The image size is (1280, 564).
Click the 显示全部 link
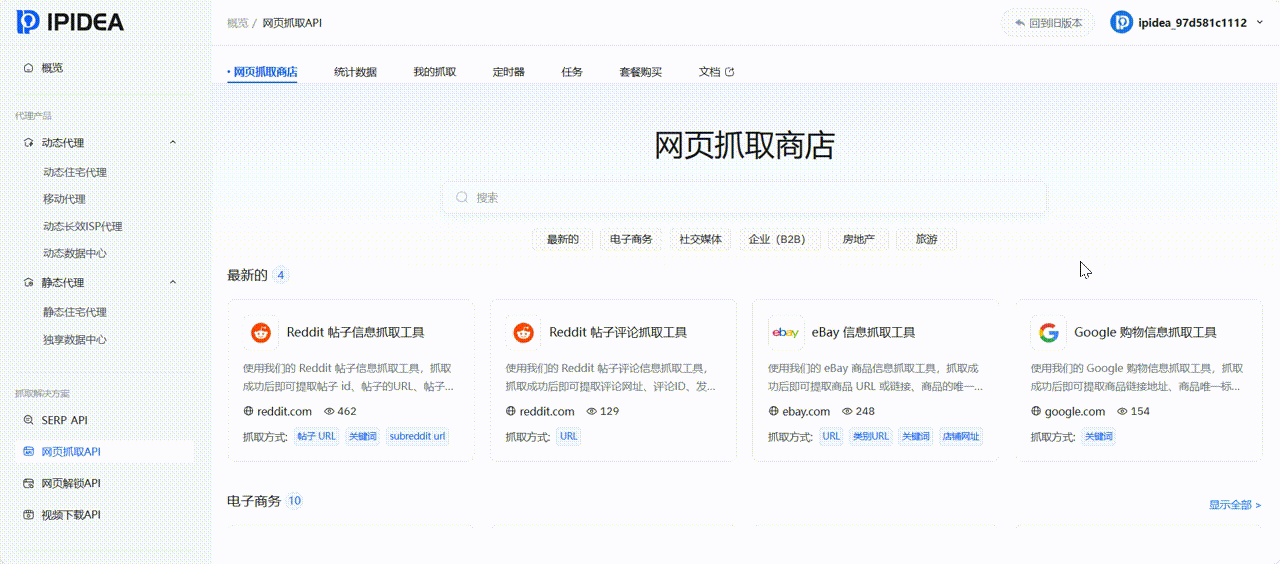point(1235,505)
